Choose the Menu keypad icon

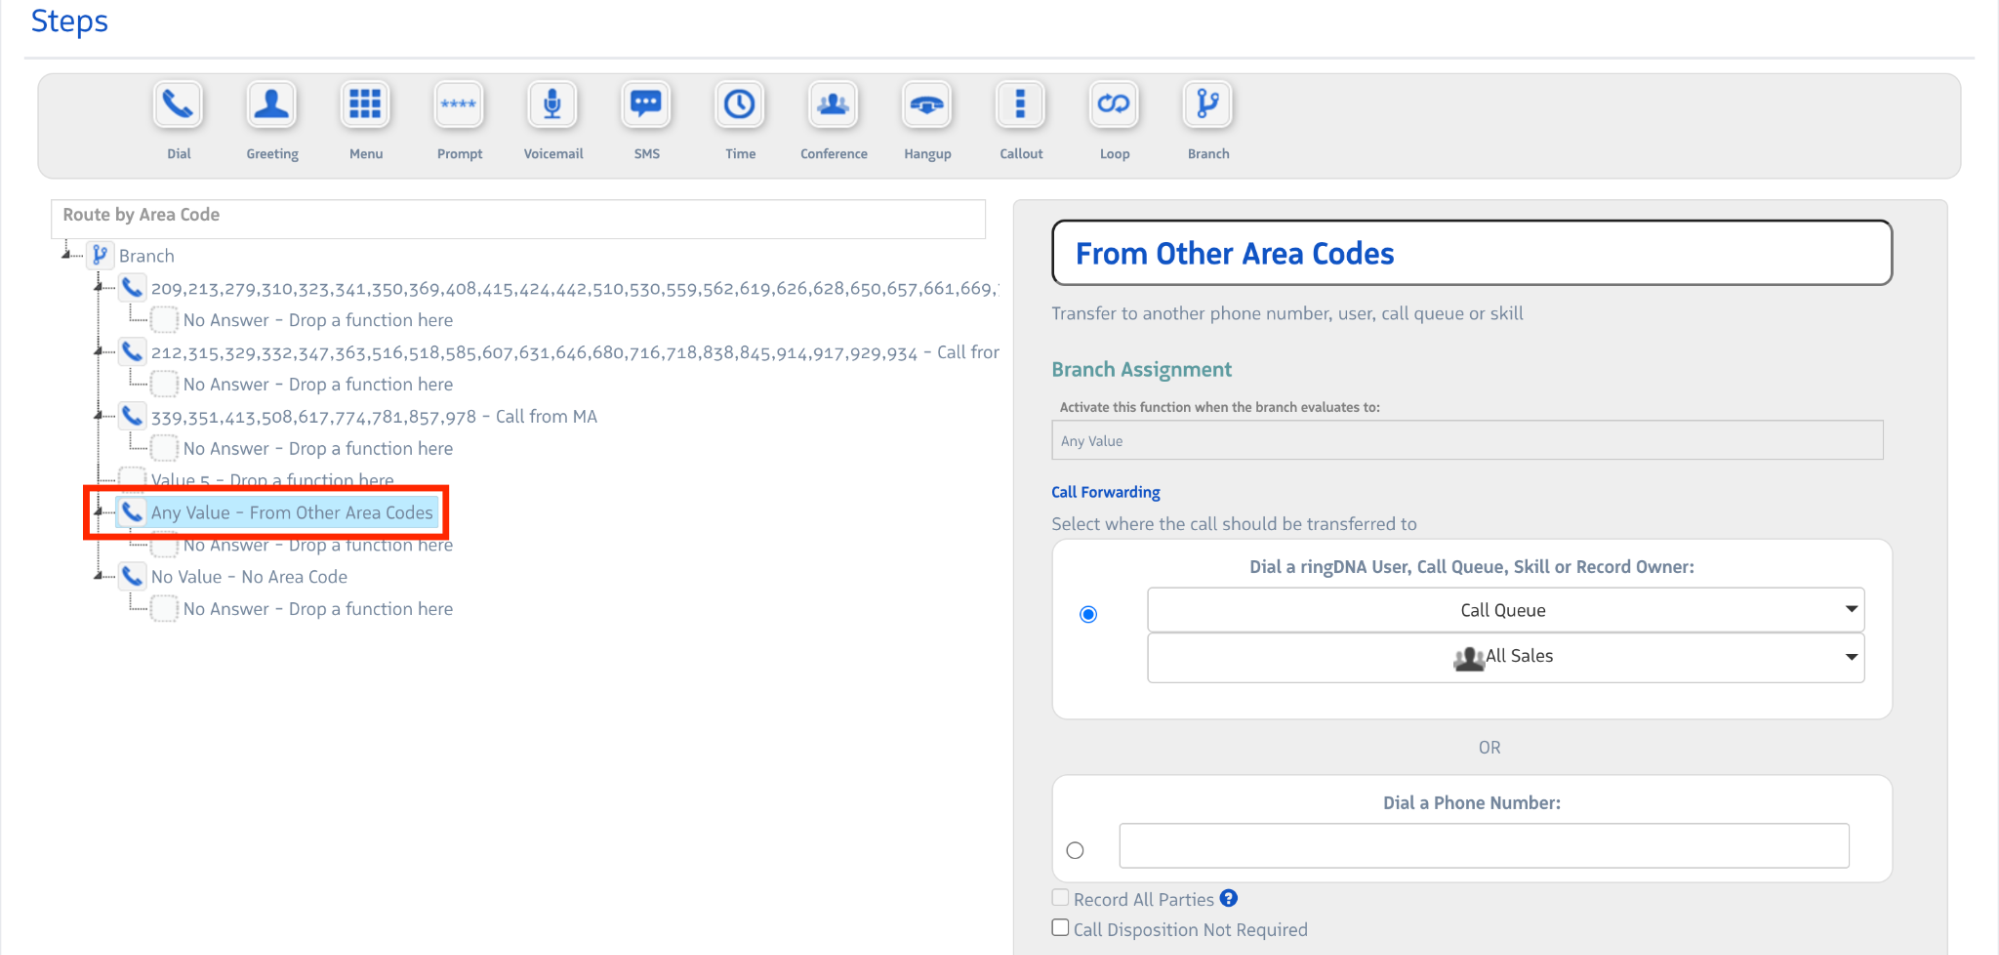(x=365, y=105)
